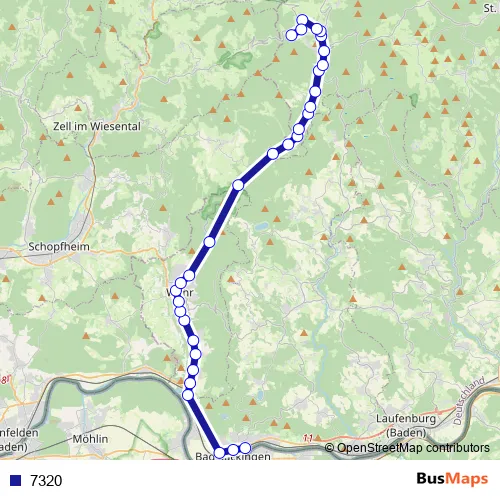The width and height of the screenshot is (500, 500).
Task: Click the 7320 route number label
Action: point(46,480)
